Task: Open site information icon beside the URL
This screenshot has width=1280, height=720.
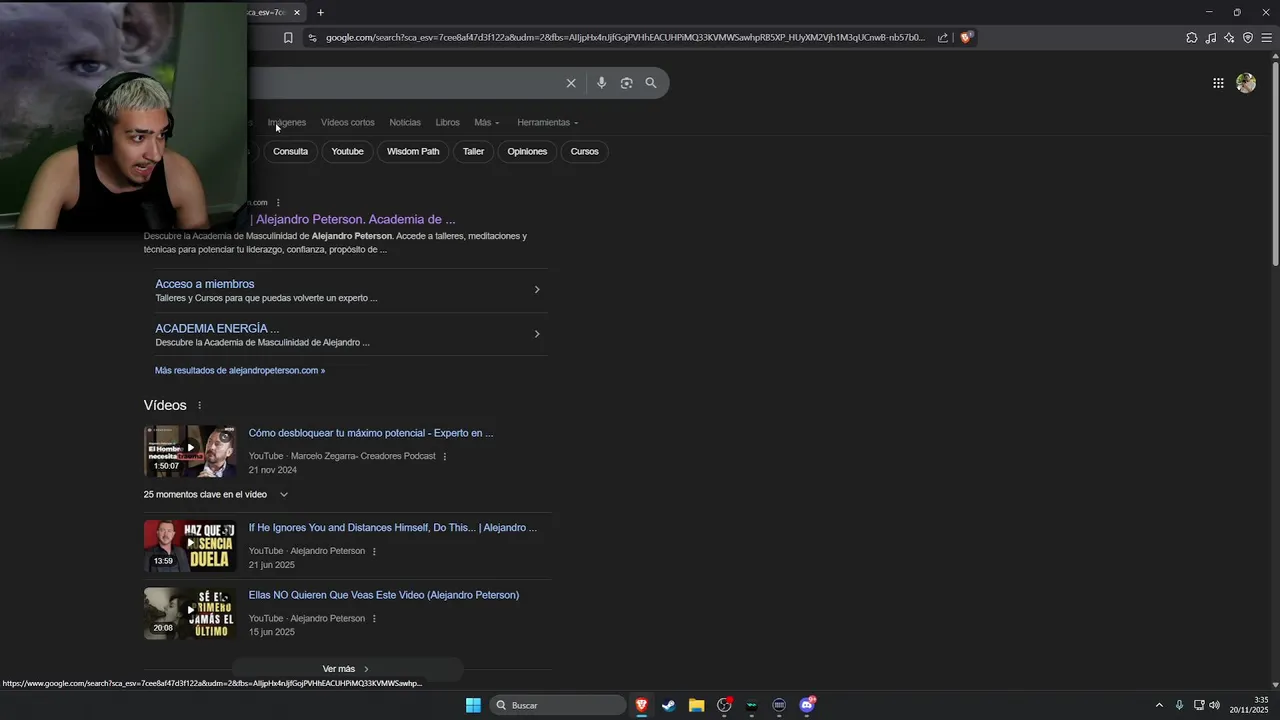Action: coord(312,38)
